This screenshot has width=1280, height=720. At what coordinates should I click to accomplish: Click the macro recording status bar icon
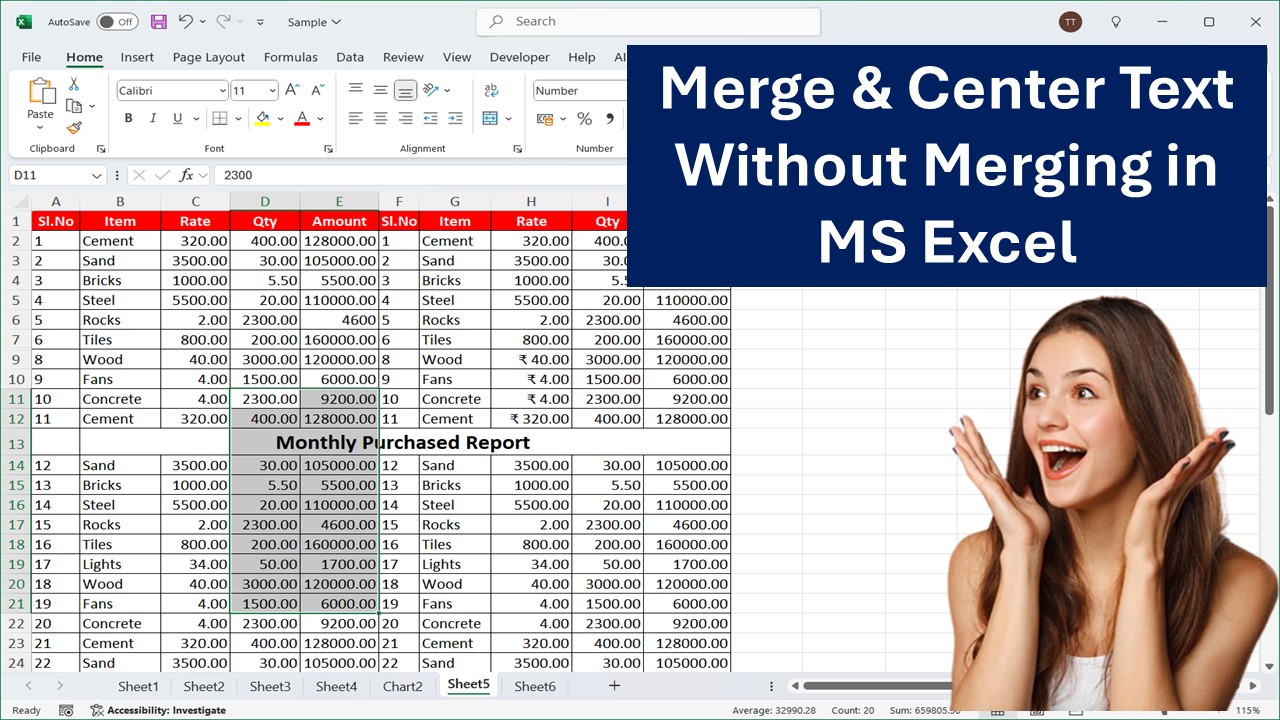tap(66, 710)
